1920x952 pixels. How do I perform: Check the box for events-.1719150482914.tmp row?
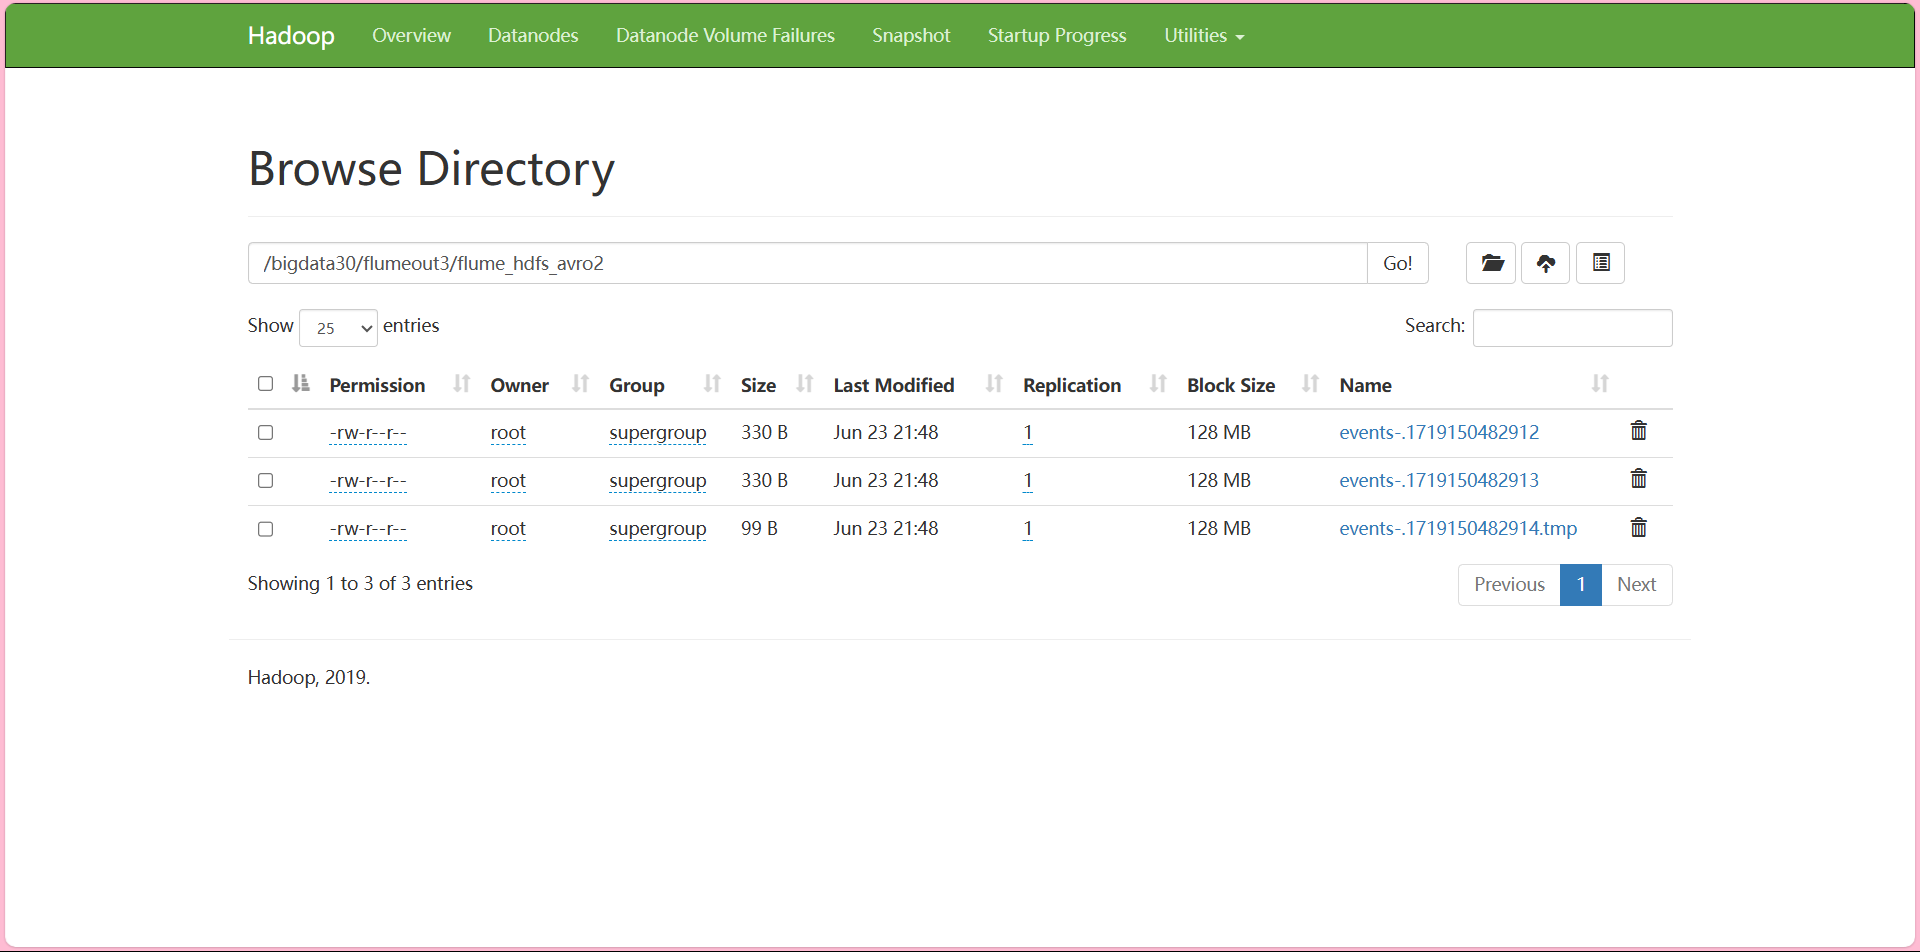click(x=265, y=528)
